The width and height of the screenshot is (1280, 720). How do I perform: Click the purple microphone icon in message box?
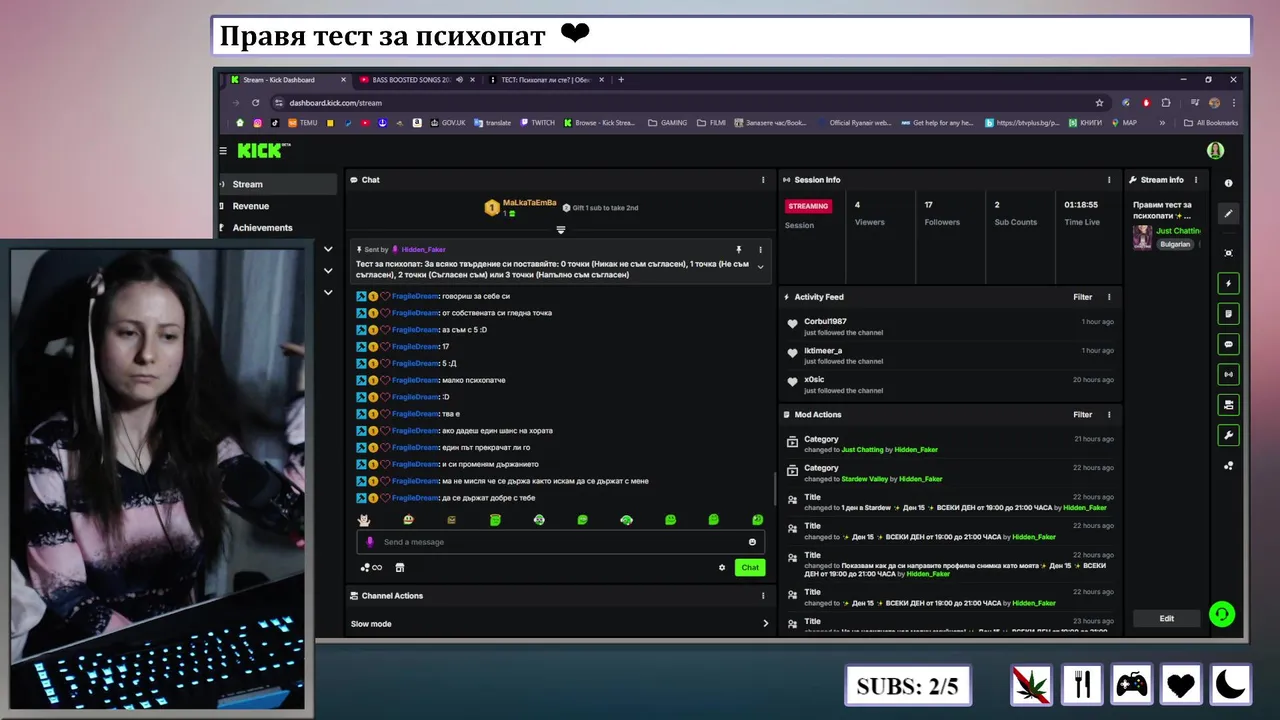[x=370, y=542]
